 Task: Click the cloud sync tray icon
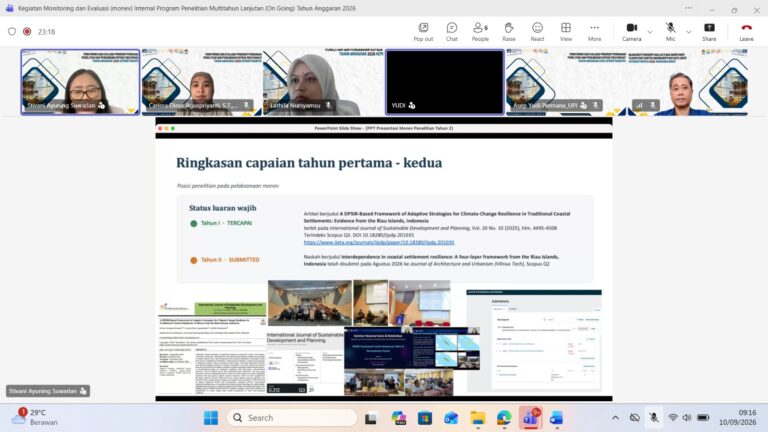tap(635, 418)
